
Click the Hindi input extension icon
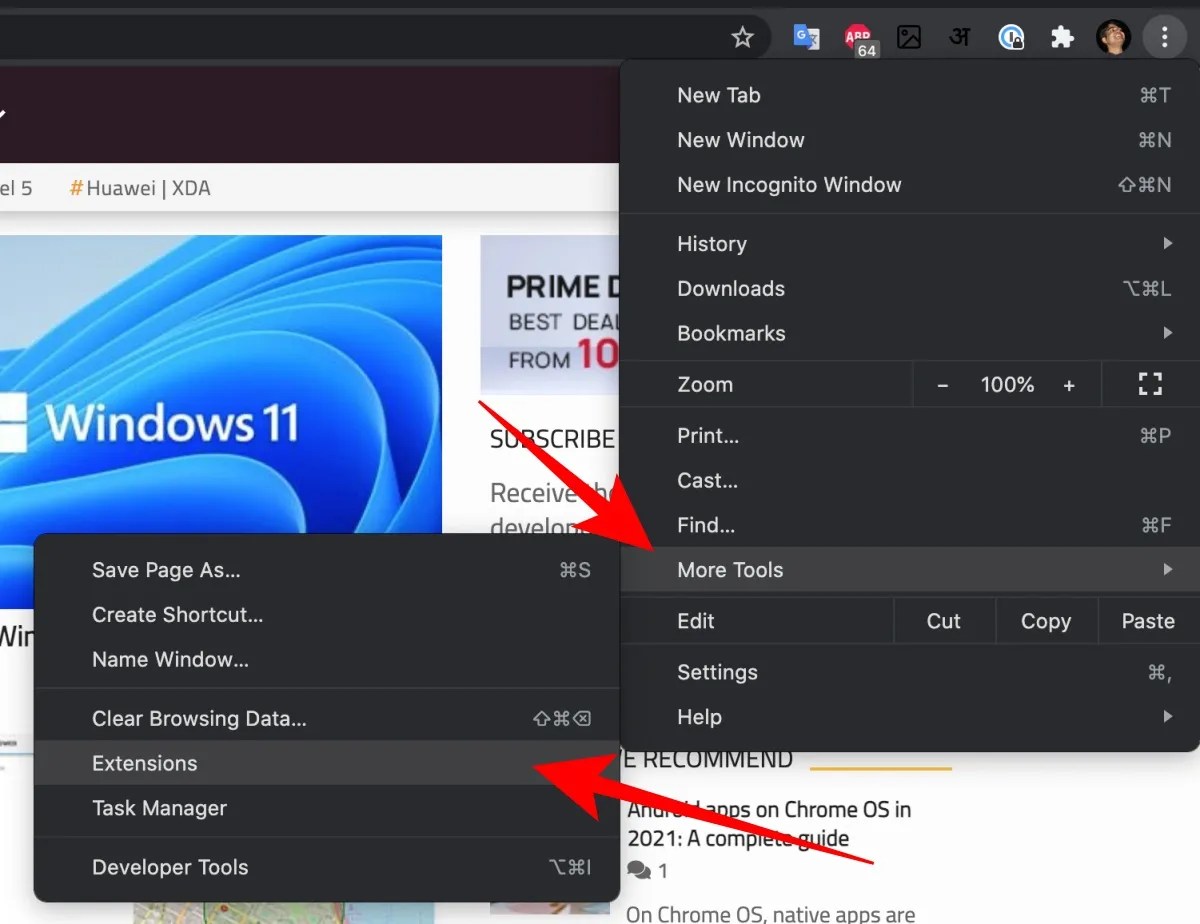click(959, 37)
